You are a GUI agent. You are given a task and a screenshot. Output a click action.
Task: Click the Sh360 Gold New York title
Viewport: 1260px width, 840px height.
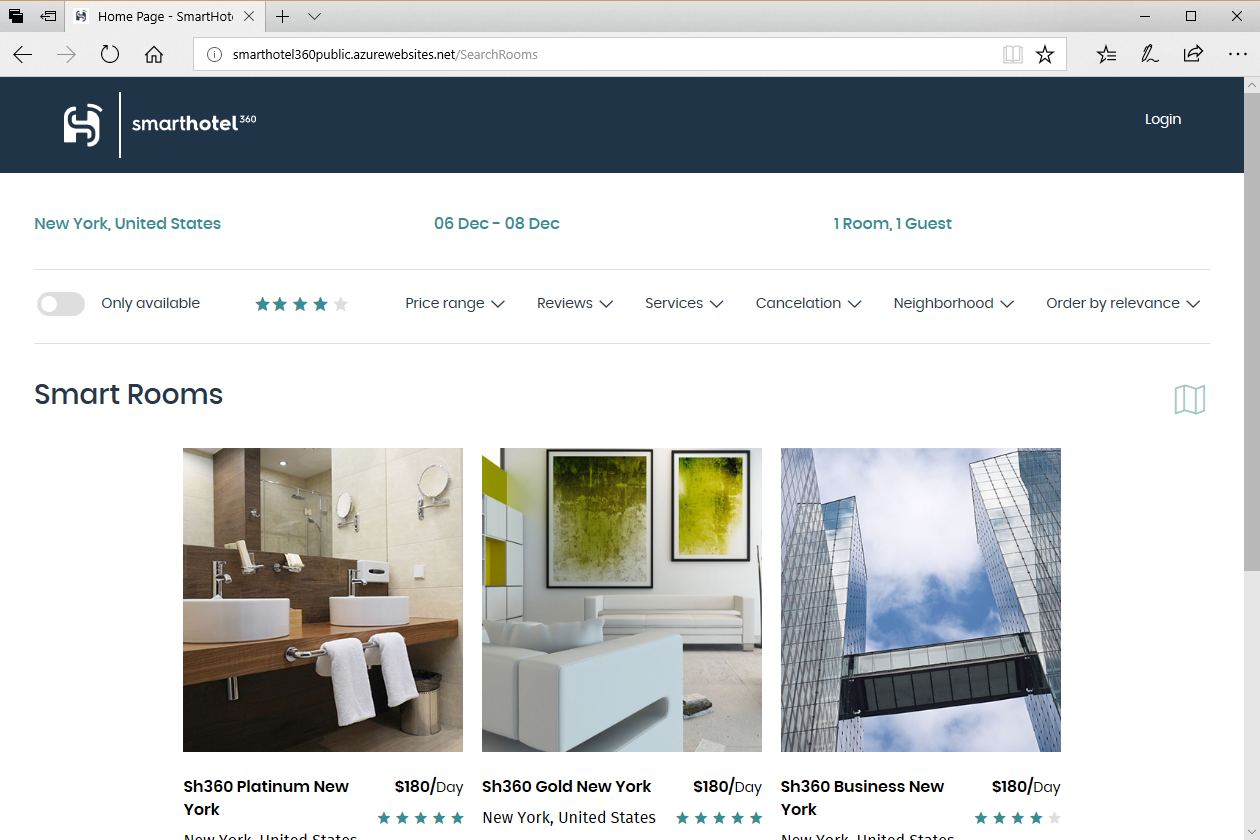click(566, 787)
